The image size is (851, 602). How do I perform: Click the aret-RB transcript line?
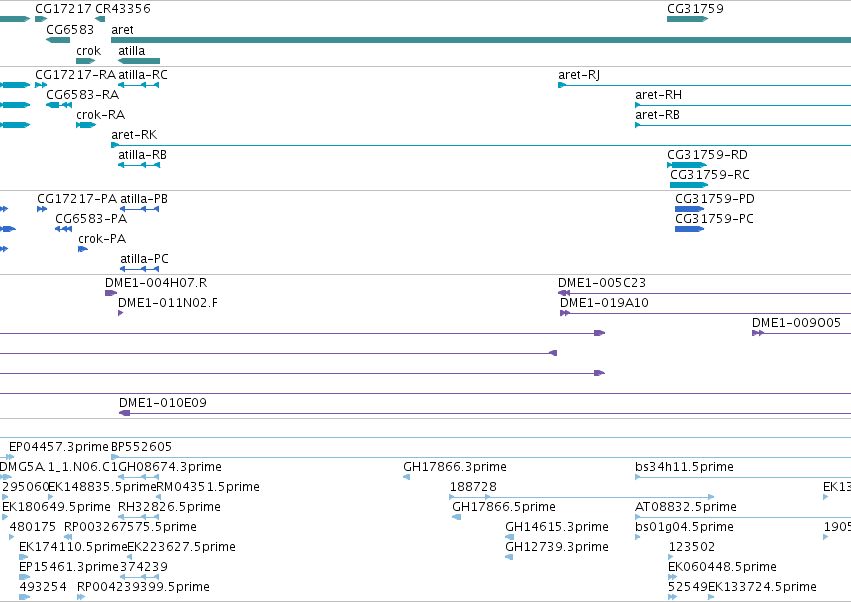click(x=743, y=125)
